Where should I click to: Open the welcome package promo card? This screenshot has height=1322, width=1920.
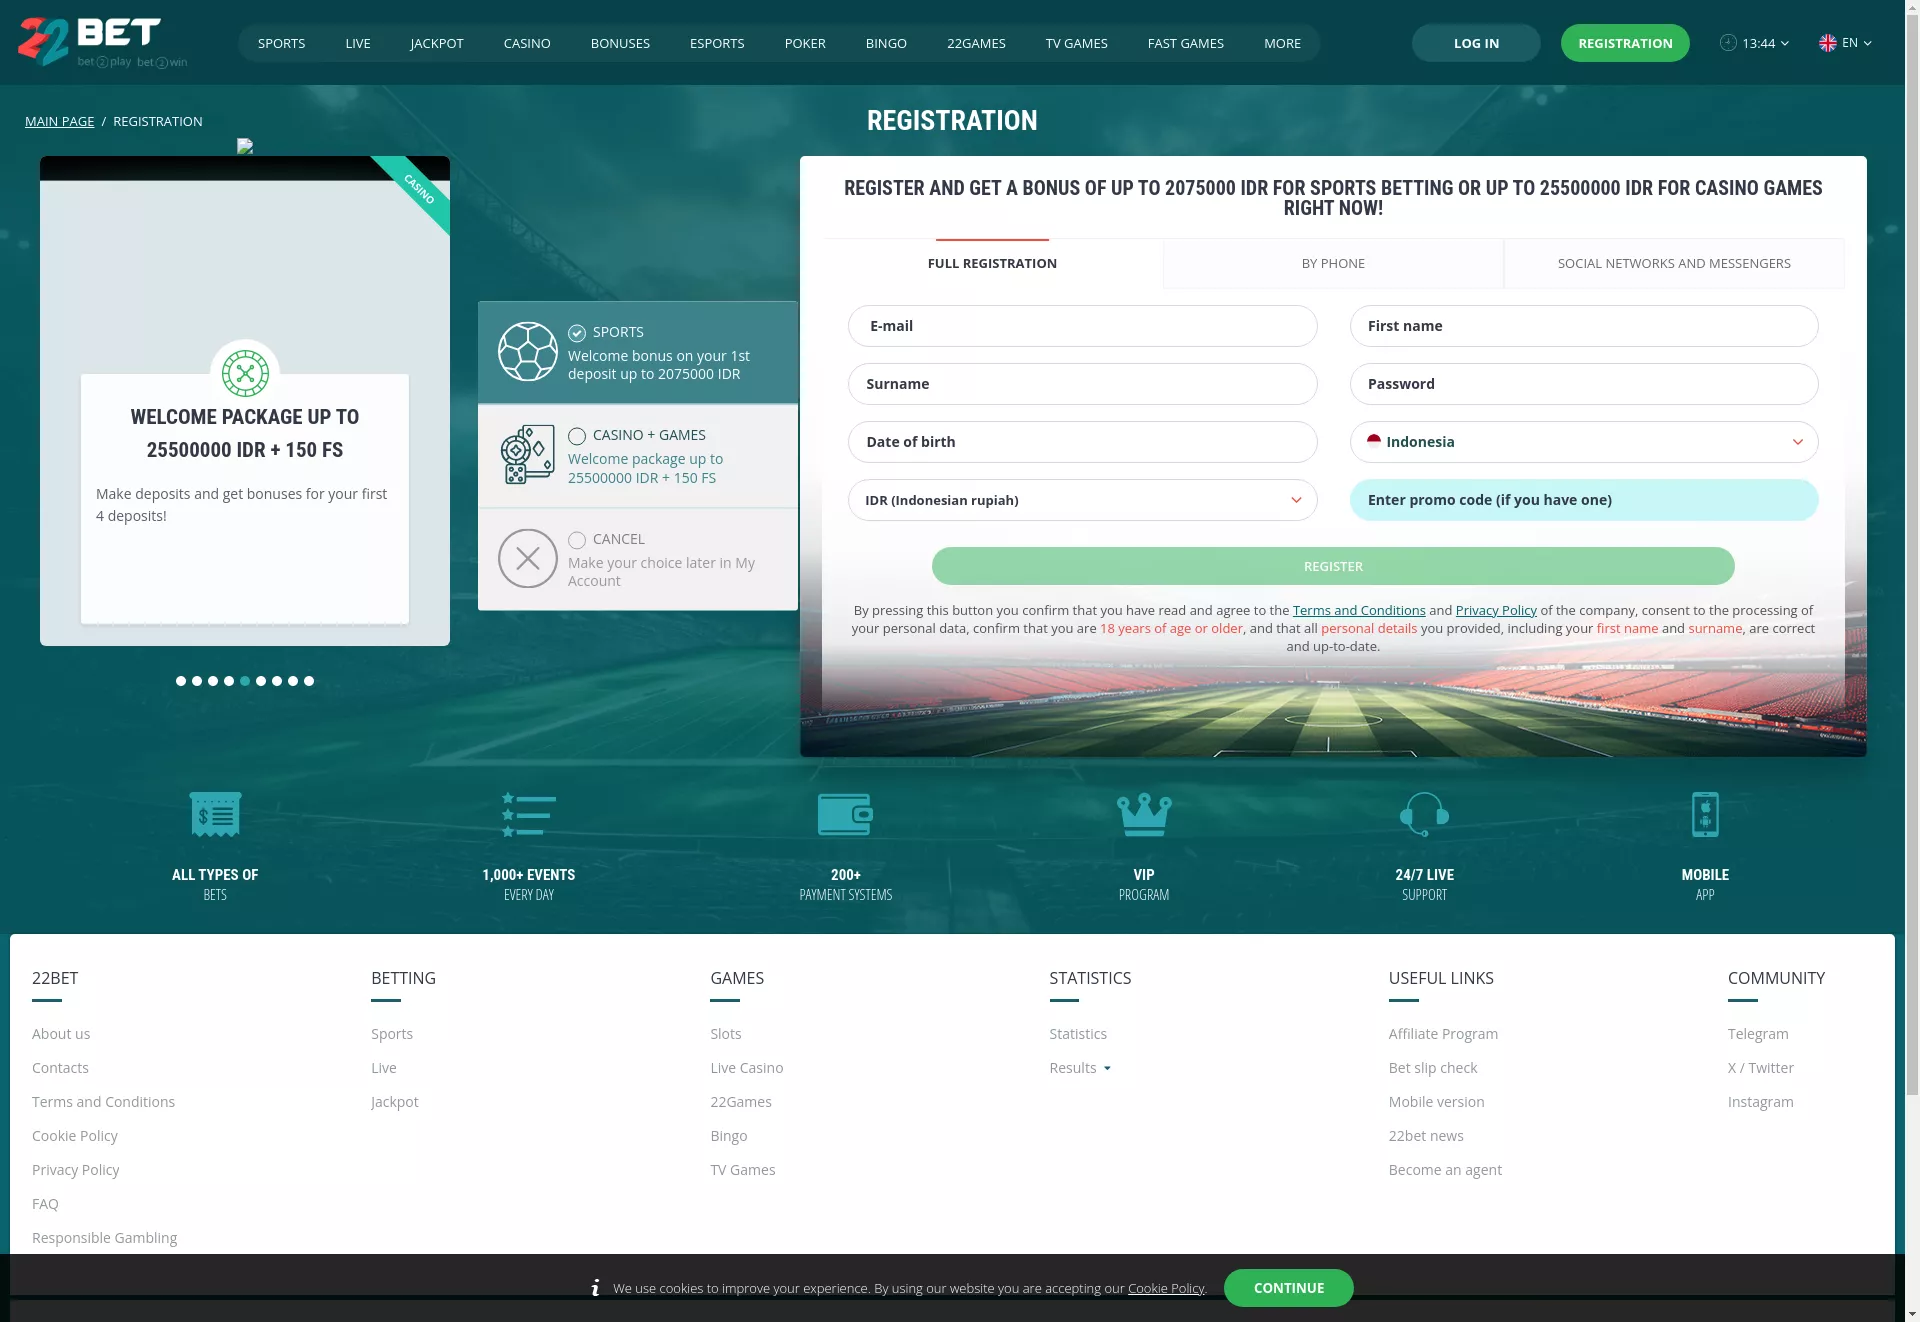[245, 401]
